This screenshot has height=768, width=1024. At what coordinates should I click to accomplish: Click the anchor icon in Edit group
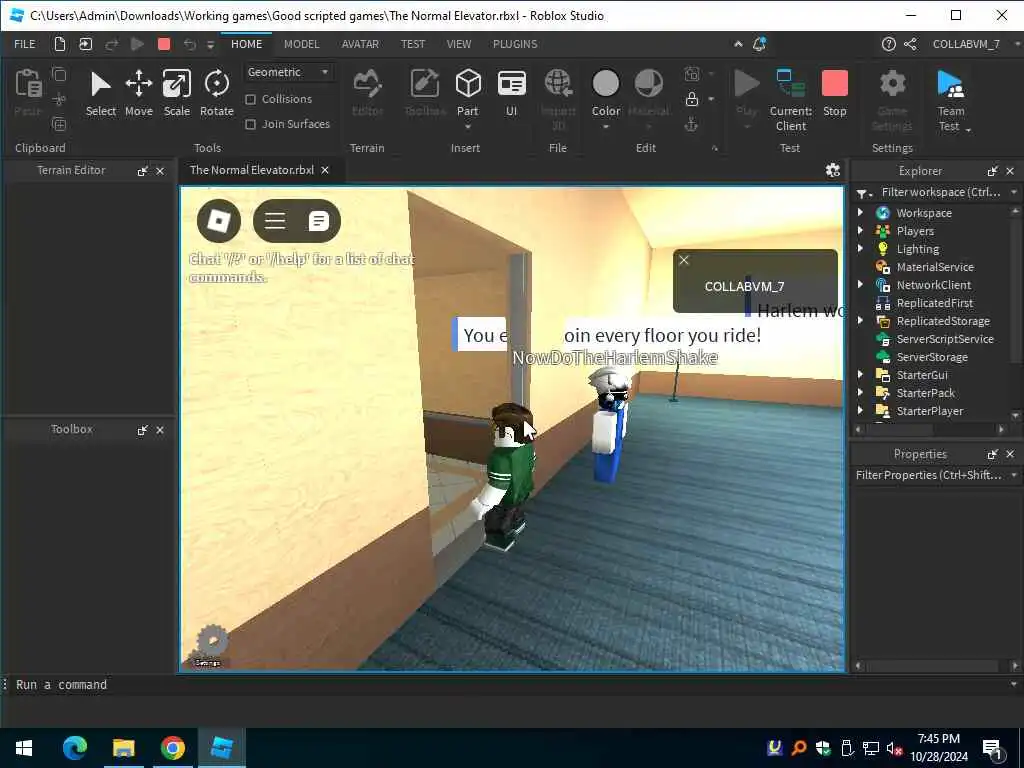pos(691,123)
